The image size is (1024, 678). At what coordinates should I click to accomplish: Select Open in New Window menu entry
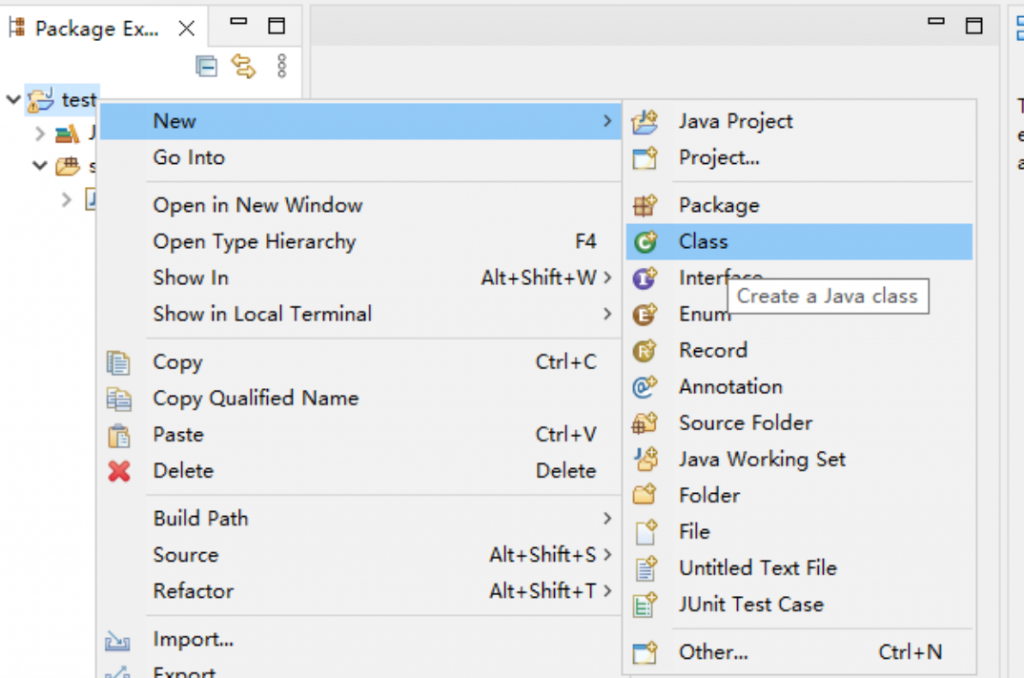[257, 206]
